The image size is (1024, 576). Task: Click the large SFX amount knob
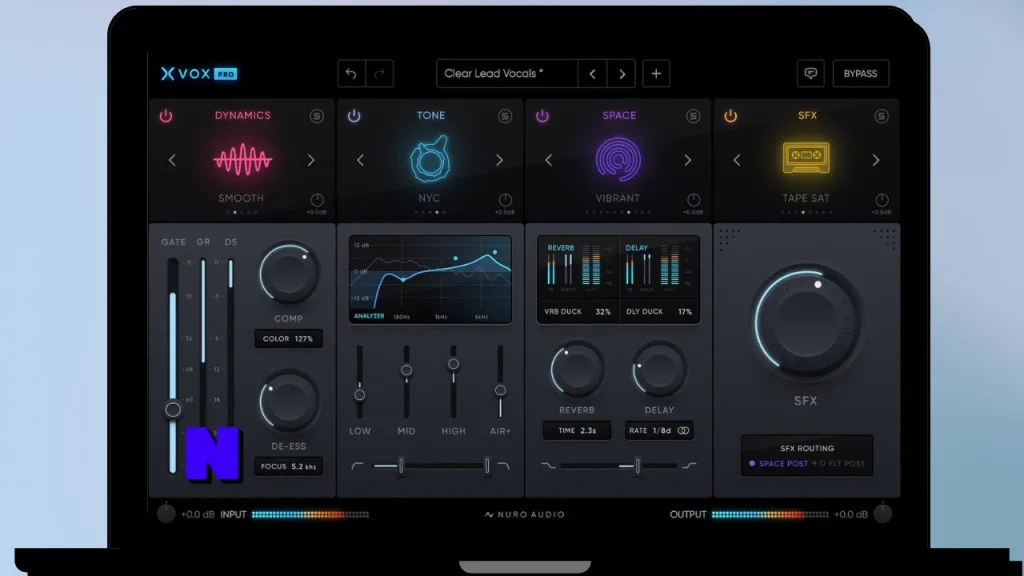806,322
